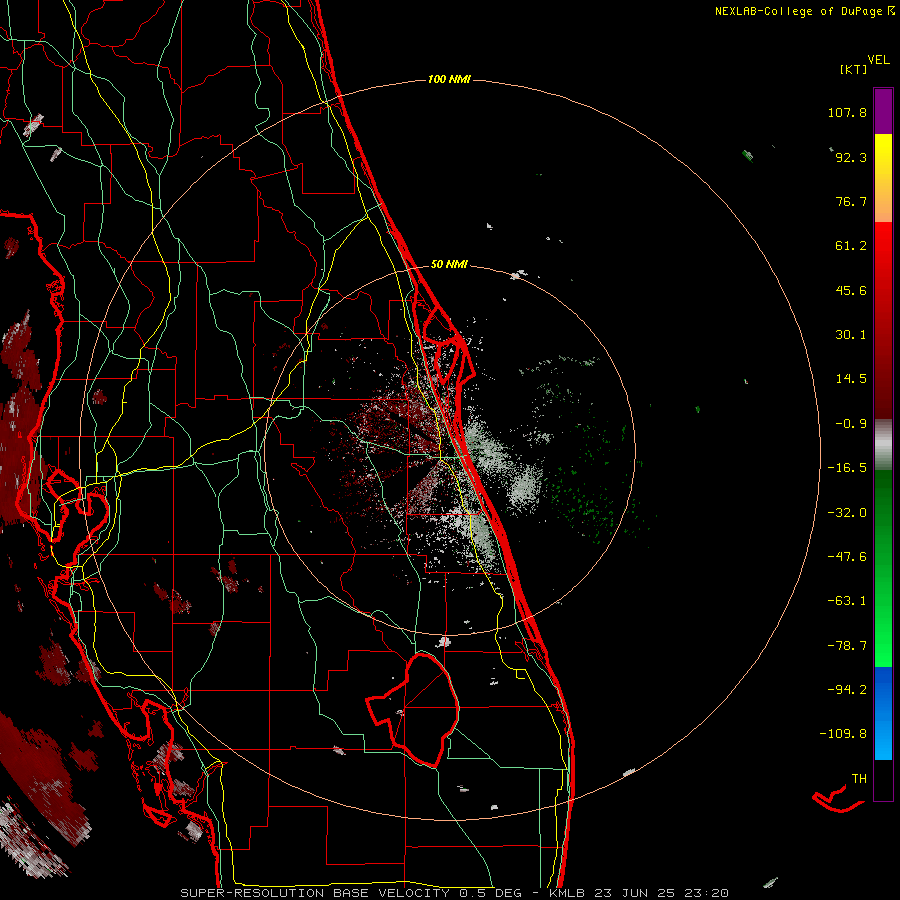This screenshot has height=900, width=900.
Task: Click the purple segment of velocity color bar
Action: (883, 111)
